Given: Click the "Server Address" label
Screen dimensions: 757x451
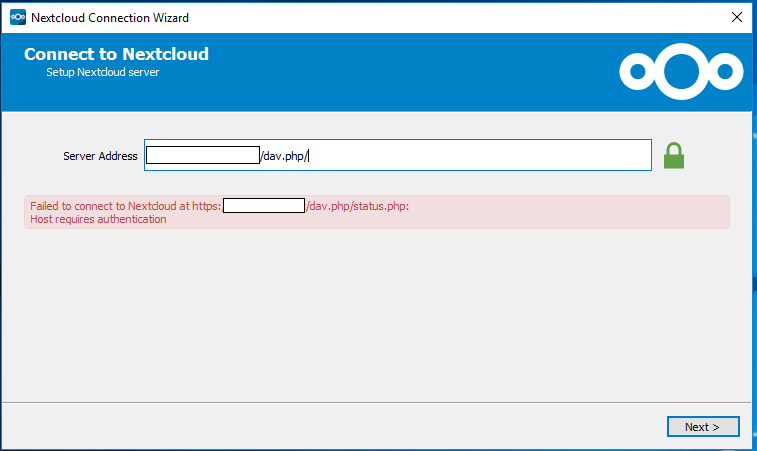Looking at the screenshot, I should click(100, 156).
